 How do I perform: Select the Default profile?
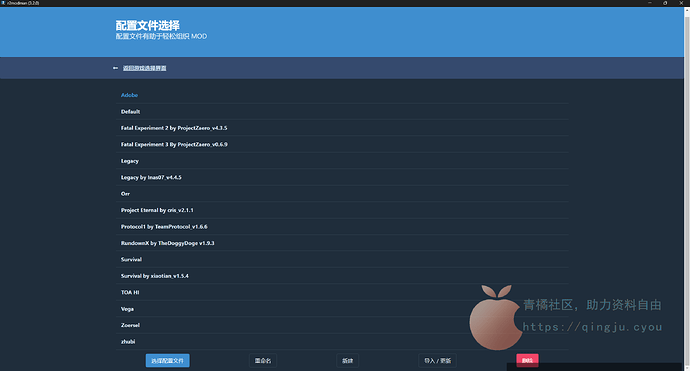pyautogui.click(x=342, y=112)
